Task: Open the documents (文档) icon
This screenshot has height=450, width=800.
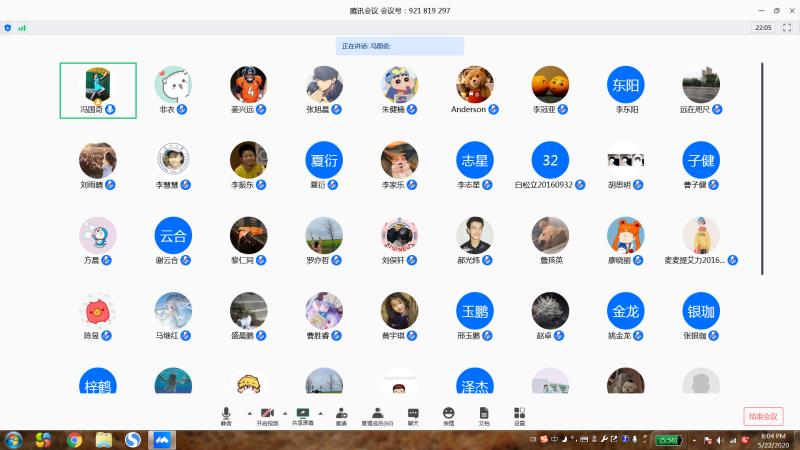Action: tap(484, 413)
